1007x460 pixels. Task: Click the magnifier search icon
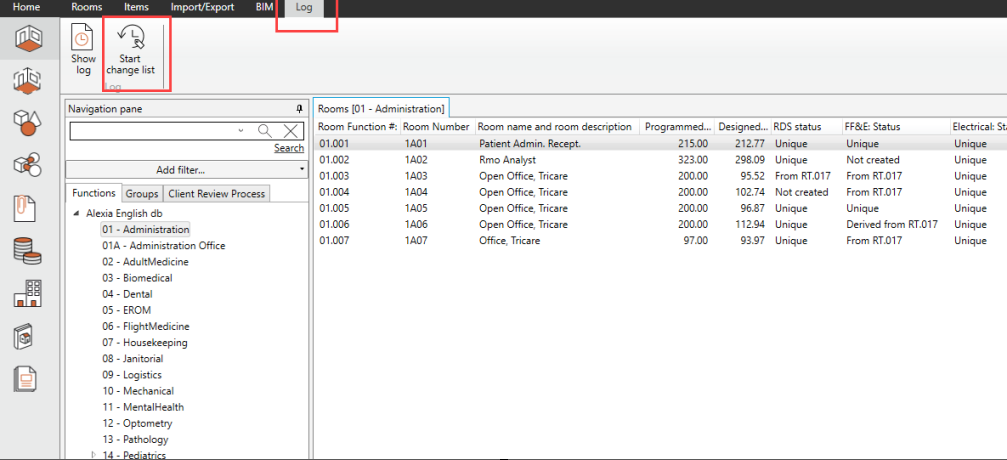coord(265,131)
